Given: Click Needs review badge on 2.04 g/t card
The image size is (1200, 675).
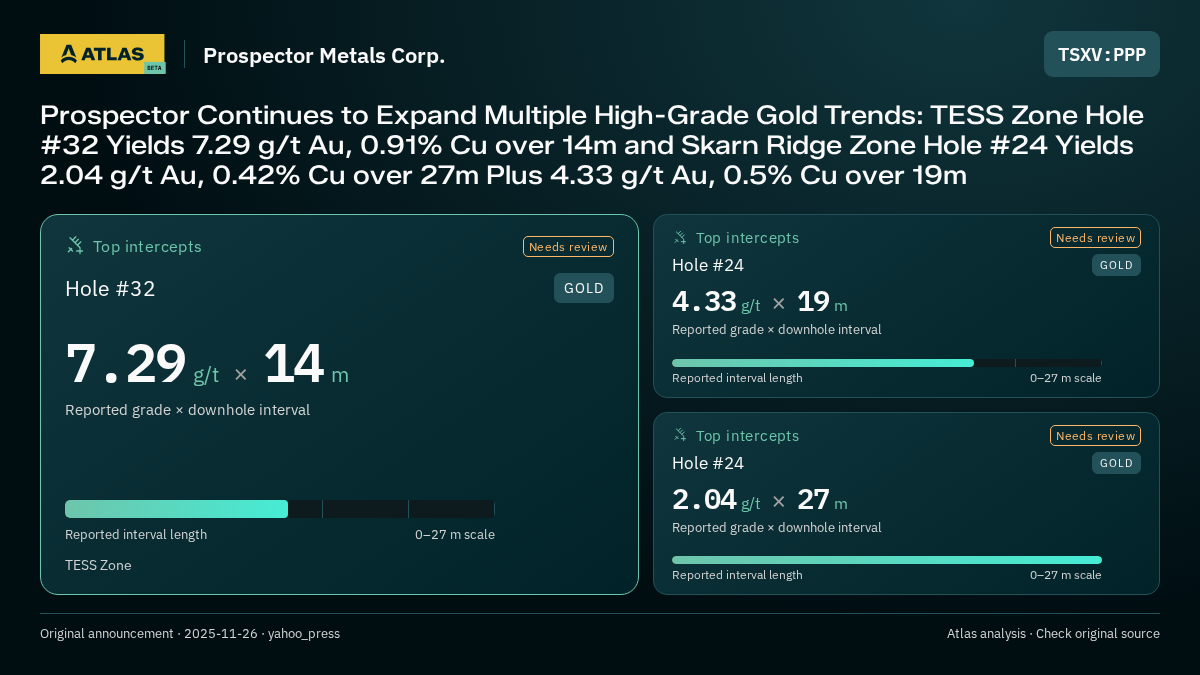Looking at the screenshot, I should [1095, 436].
